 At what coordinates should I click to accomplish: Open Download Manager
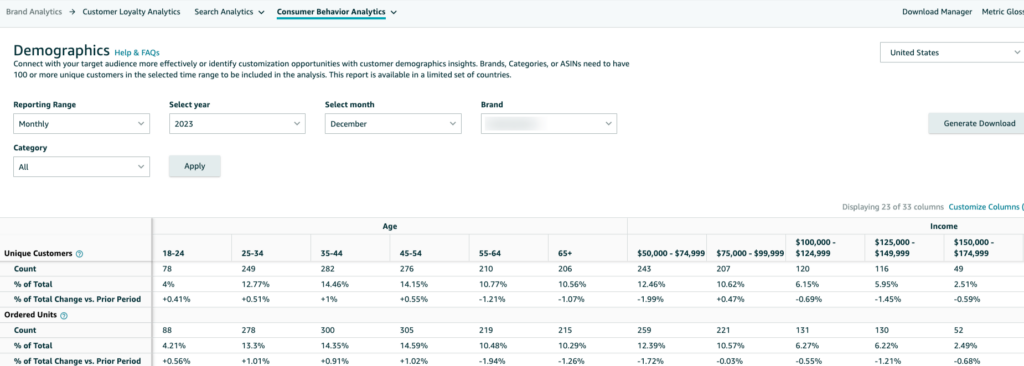pyautogui.click(x=937, y=12)
